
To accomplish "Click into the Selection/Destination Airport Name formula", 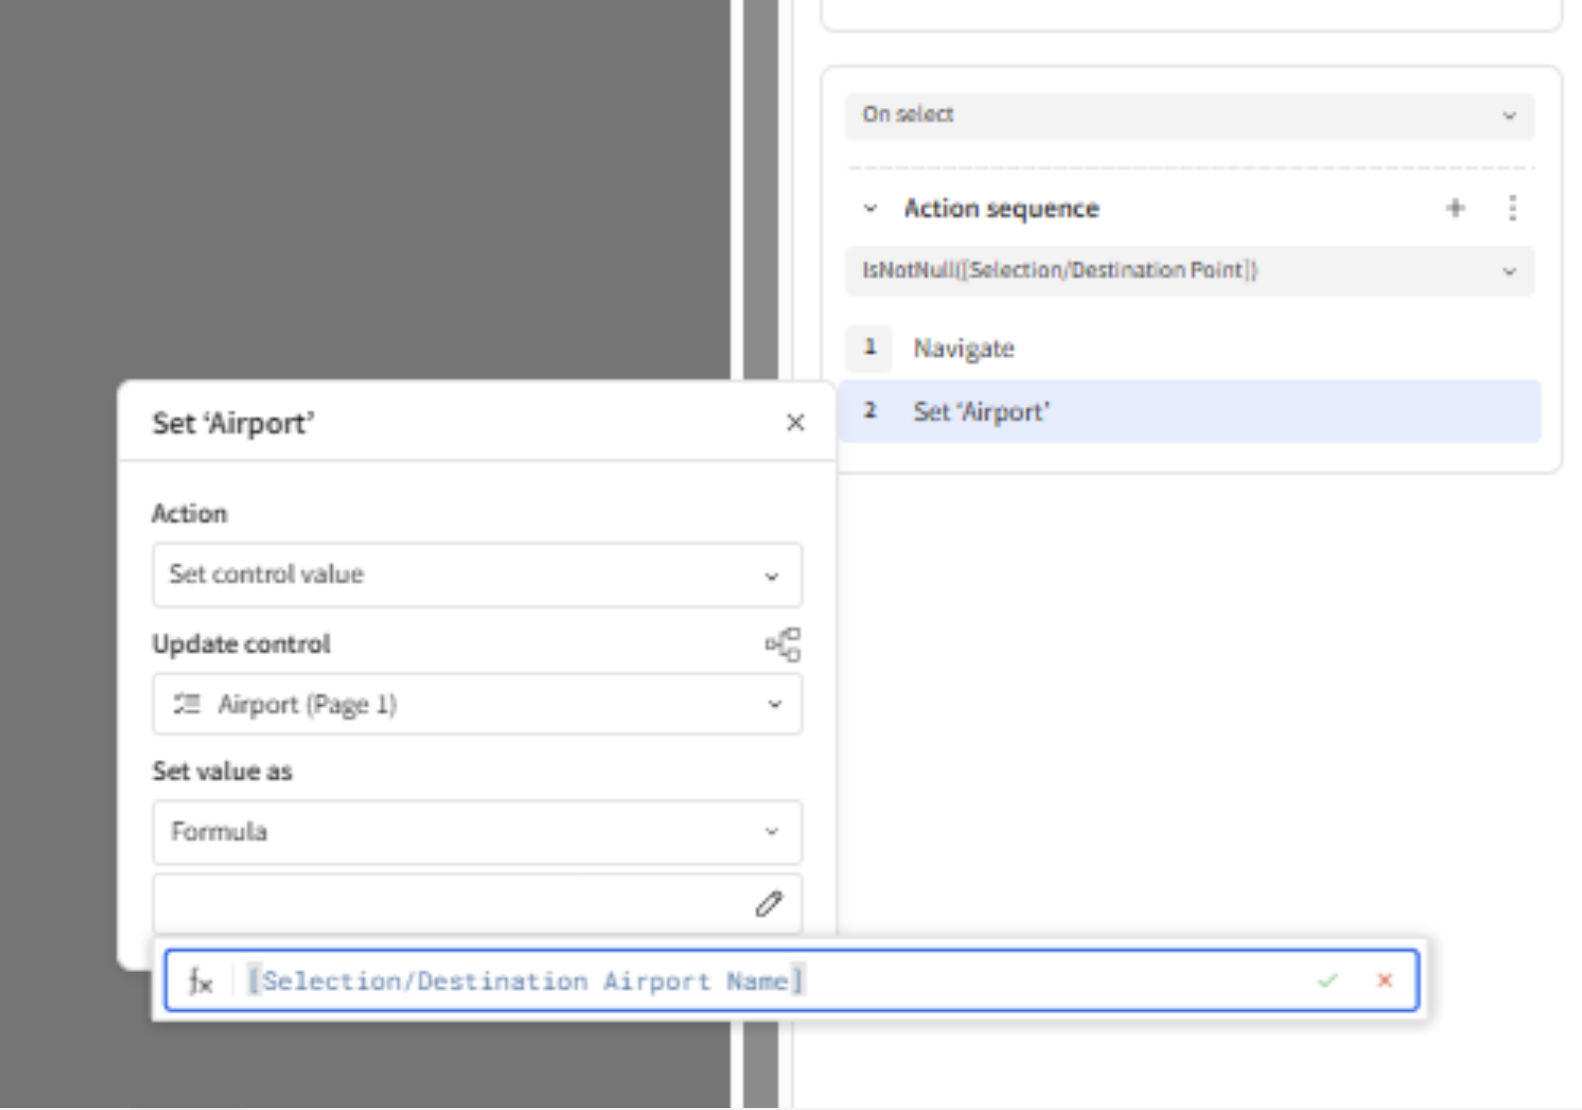I will (525, 981).
